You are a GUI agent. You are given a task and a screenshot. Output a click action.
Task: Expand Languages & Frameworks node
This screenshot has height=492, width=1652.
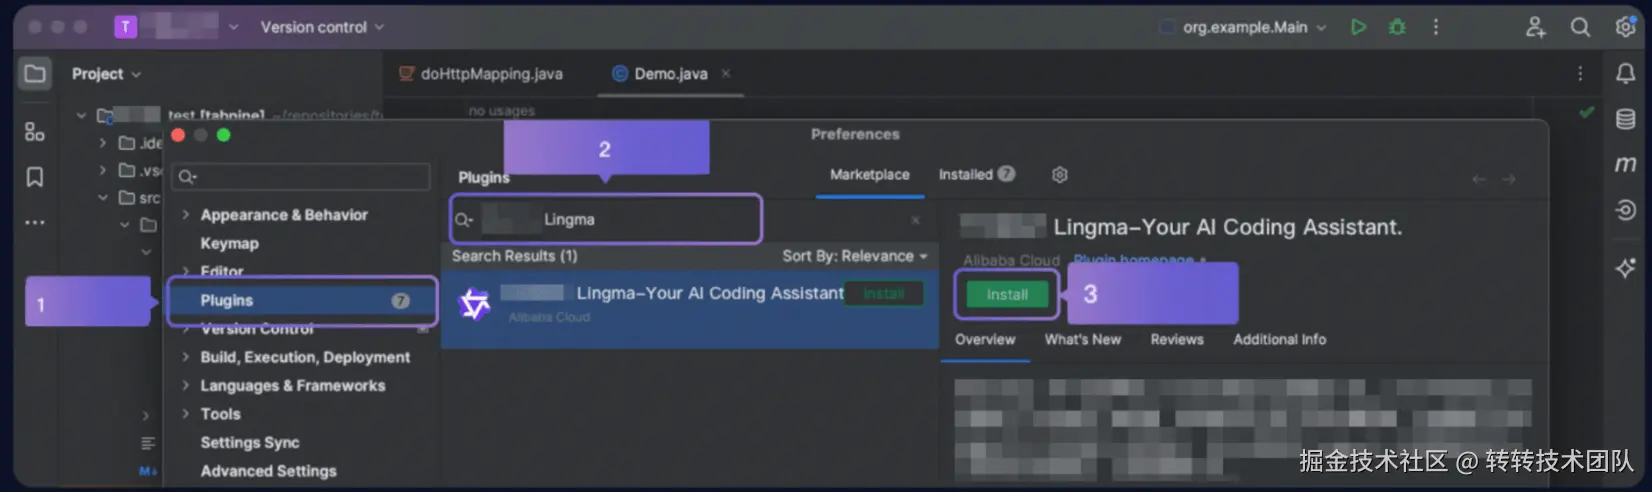(x=185, y=385)
